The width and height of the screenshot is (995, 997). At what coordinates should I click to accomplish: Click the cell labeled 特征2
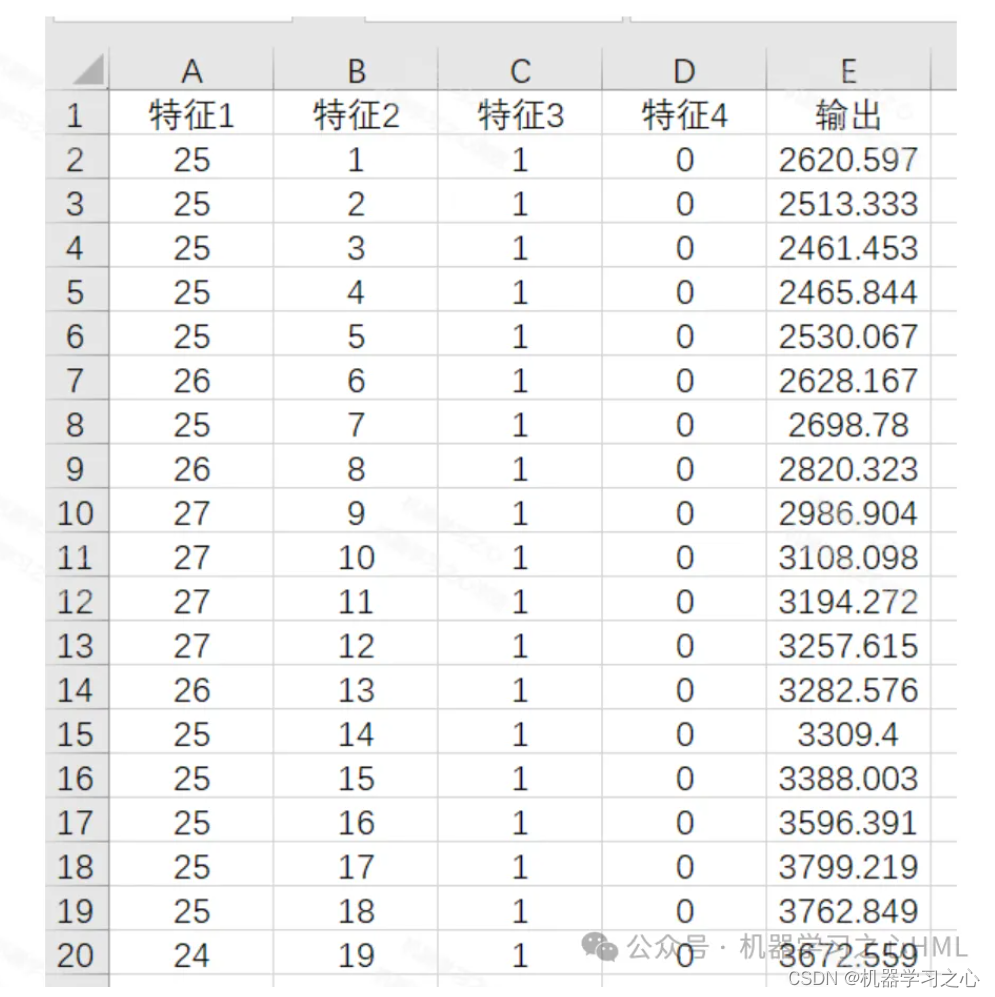(x=355, y=115)
